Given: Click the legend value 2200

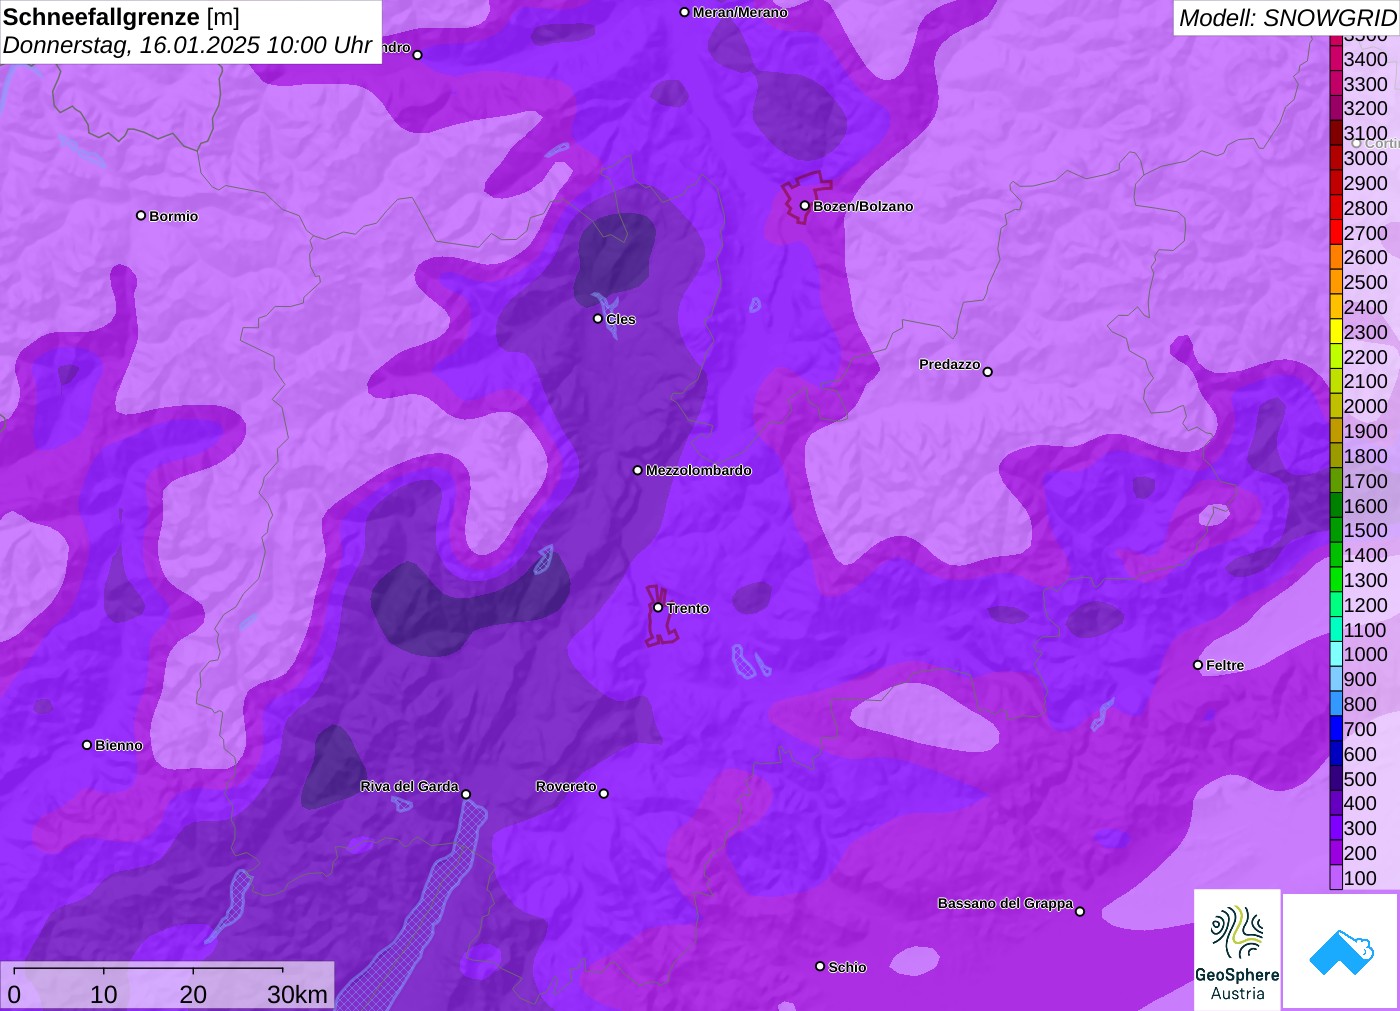Looking at the screenshot, I should click(x=1365, y=357).
